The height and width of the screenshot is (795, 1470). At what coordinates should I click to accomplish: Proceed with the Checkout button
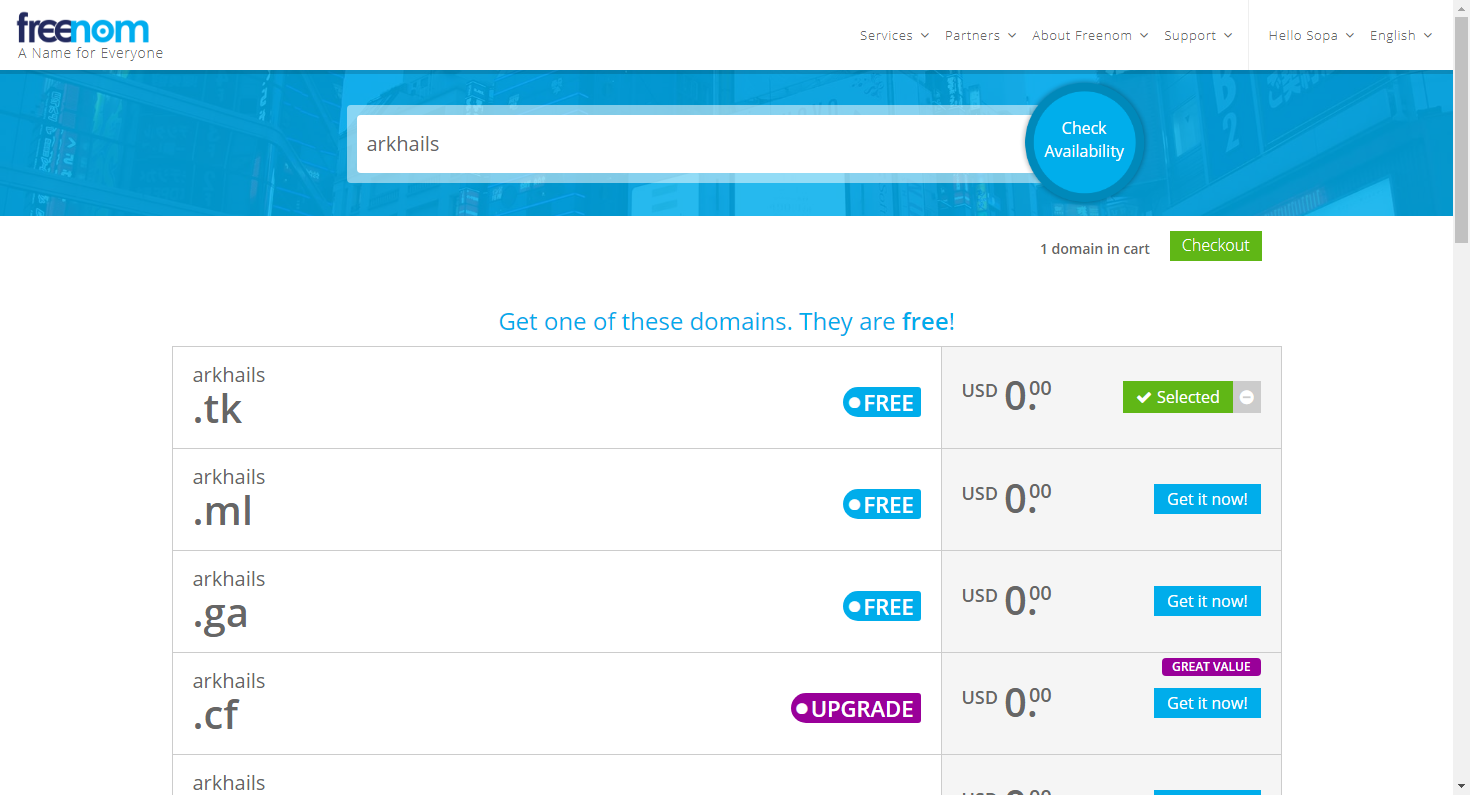[x=1216, y=246]
